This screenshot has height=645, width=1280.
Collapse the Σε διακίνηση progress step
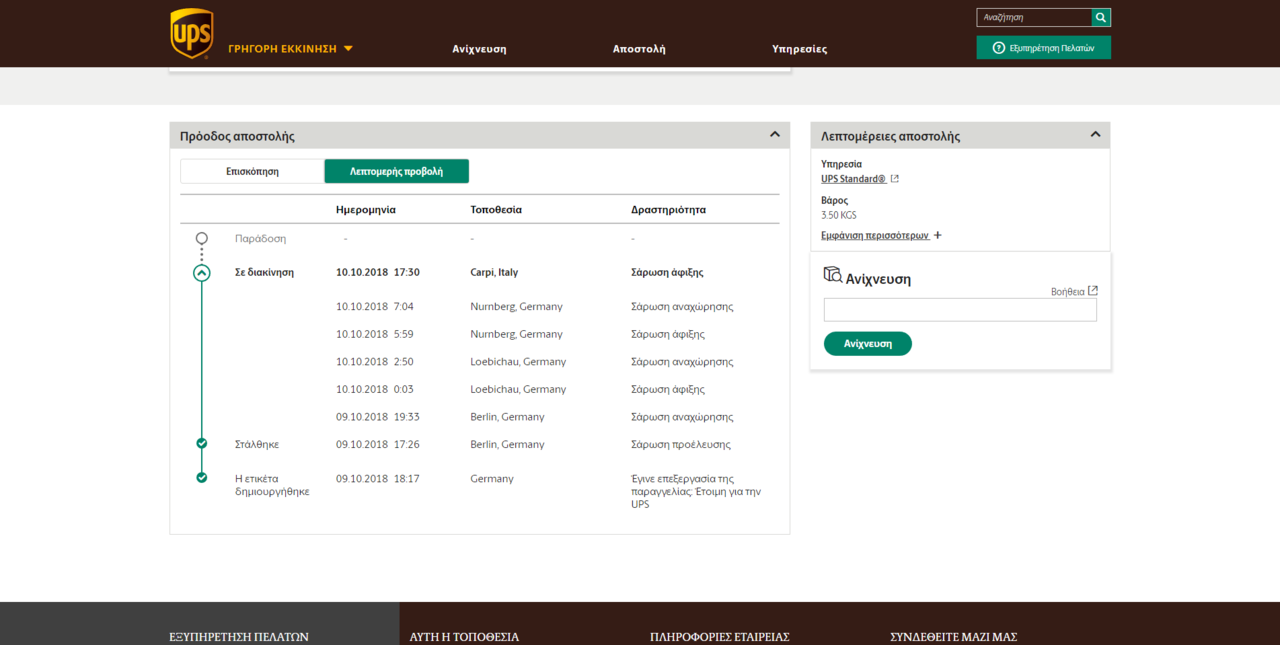tap(202, 272)
